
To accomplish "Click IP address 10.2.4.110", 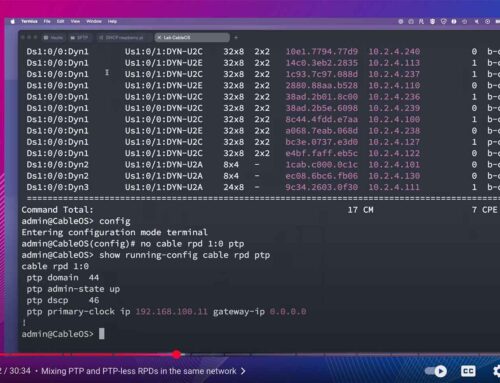I will coord(394,86).
